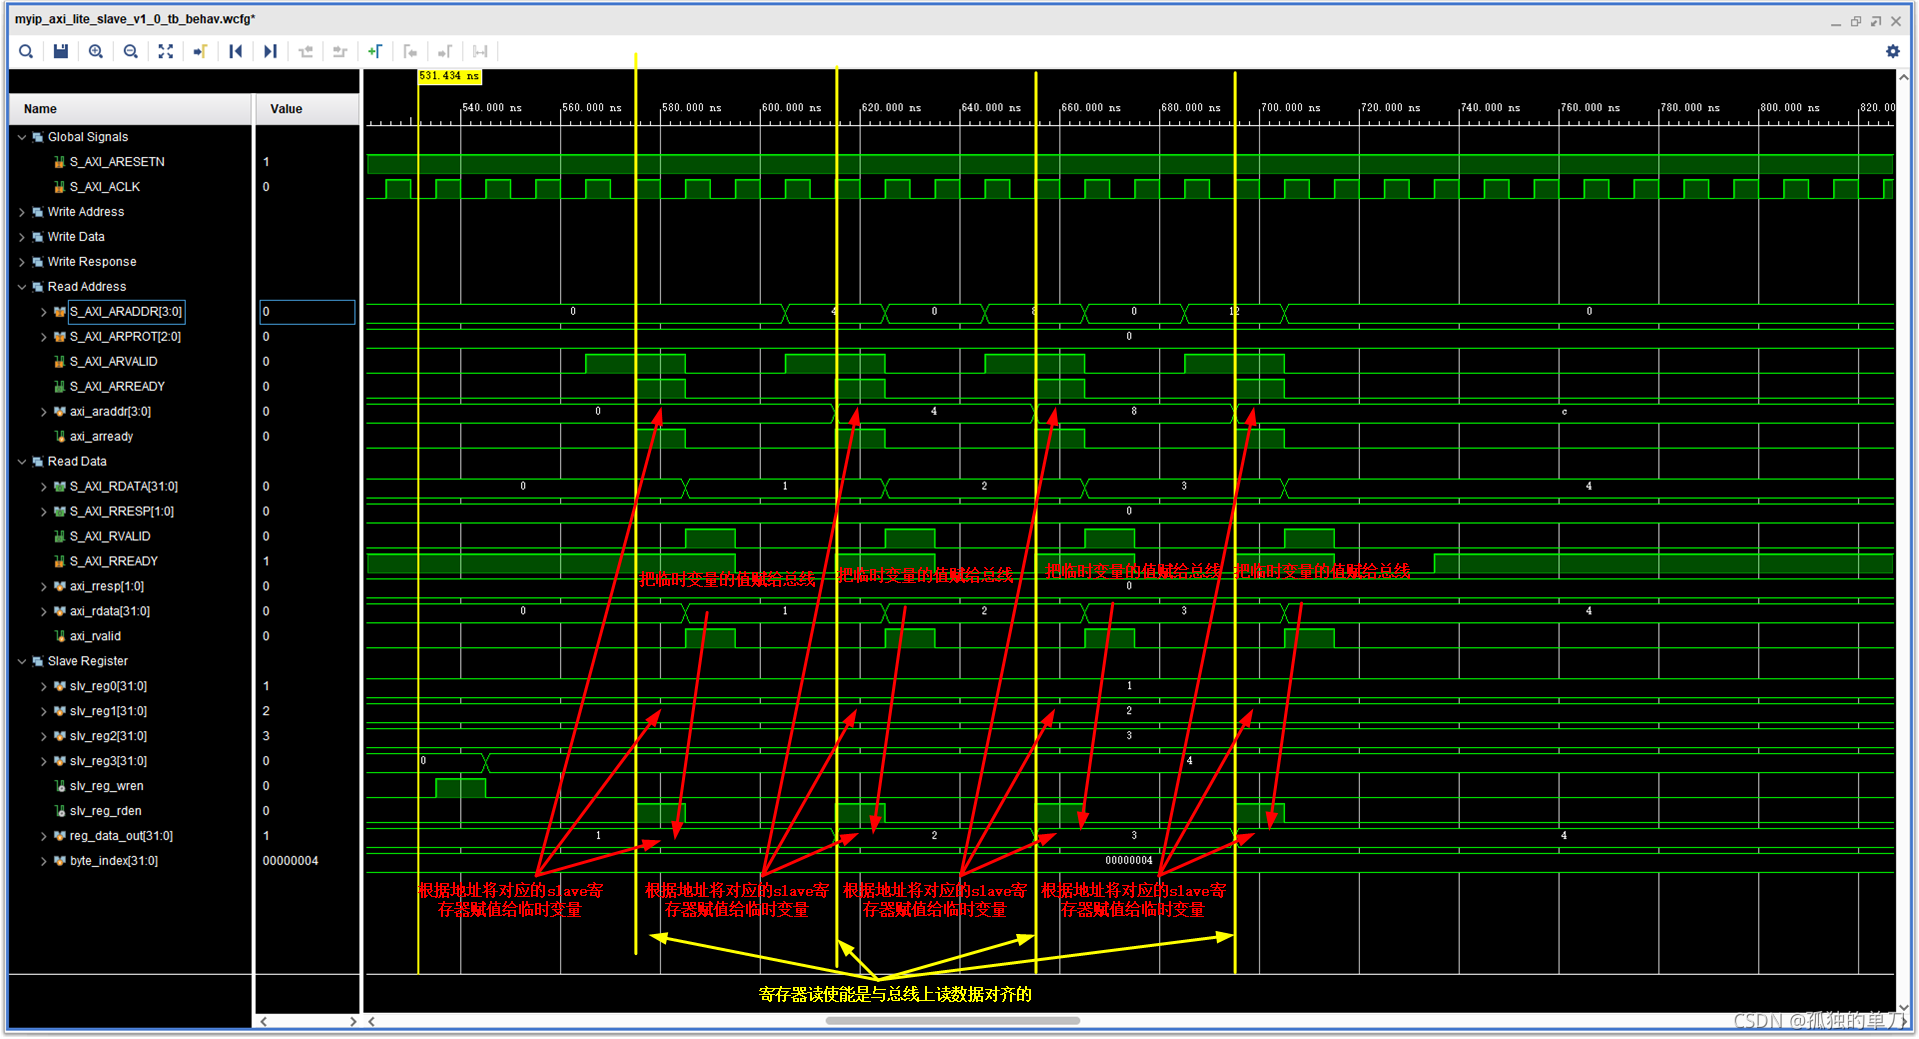Click the Name column header
1919x1039 pixels.
click(131, 109)
